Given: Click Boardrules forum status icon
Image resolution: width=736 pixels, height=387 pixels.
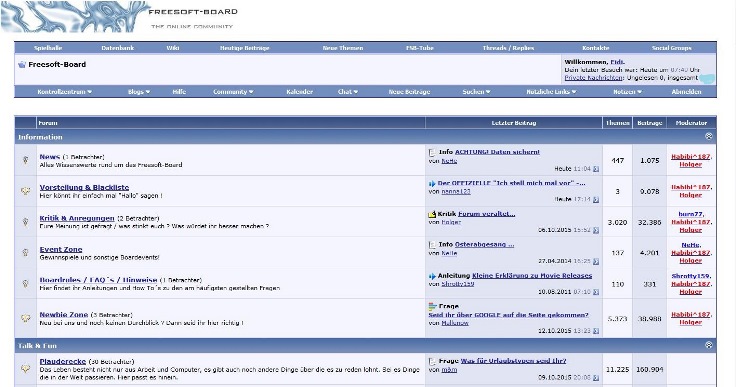Looking at the screenshot, I should (25, 283).
